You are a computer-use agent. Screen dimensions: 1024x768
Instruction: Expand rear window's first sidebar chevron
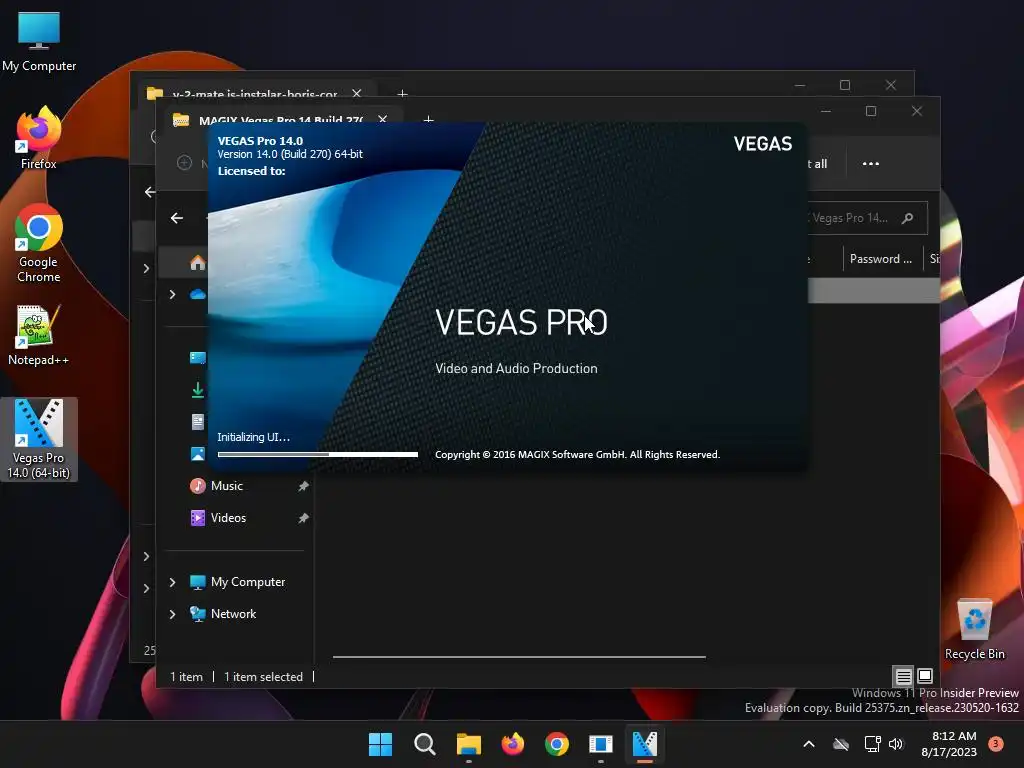coord(146,268)
